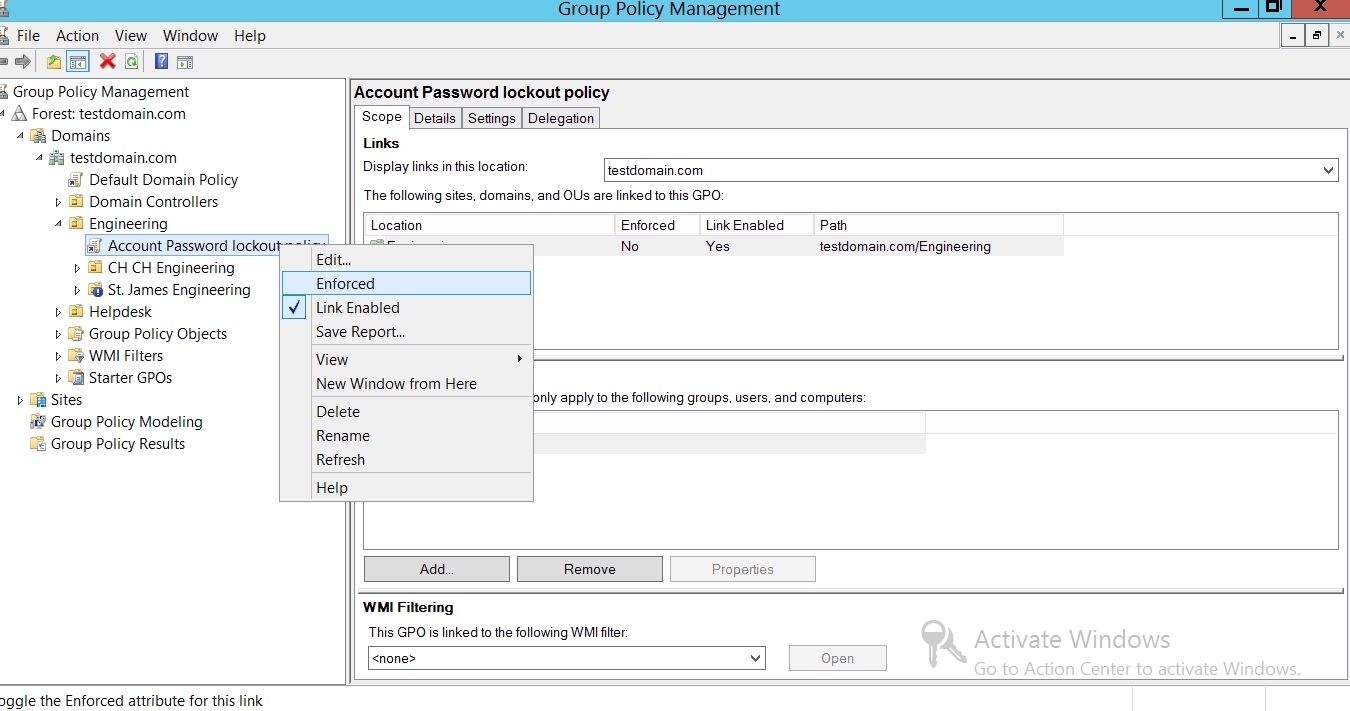The height and width of the screenshot is (711, 1350).
Task: Collapse the Engineering OU in the tree
Action: pyautogui.click(x=58, y=224)
